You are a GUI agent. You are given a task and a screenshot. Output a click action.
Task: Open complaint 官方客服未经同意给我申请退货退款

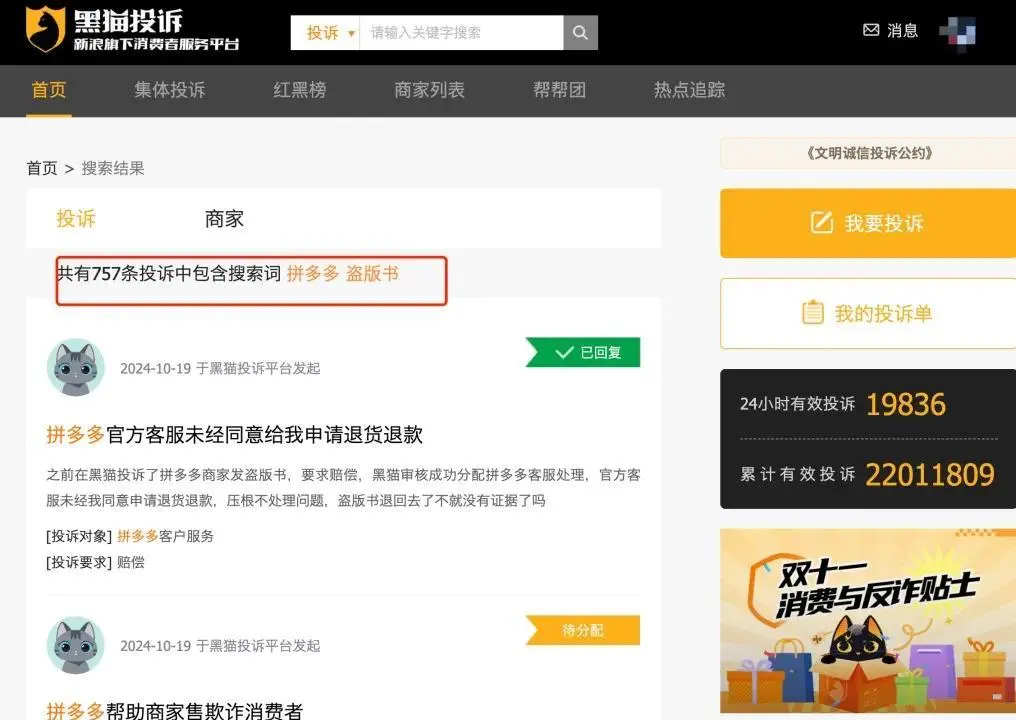235,434
